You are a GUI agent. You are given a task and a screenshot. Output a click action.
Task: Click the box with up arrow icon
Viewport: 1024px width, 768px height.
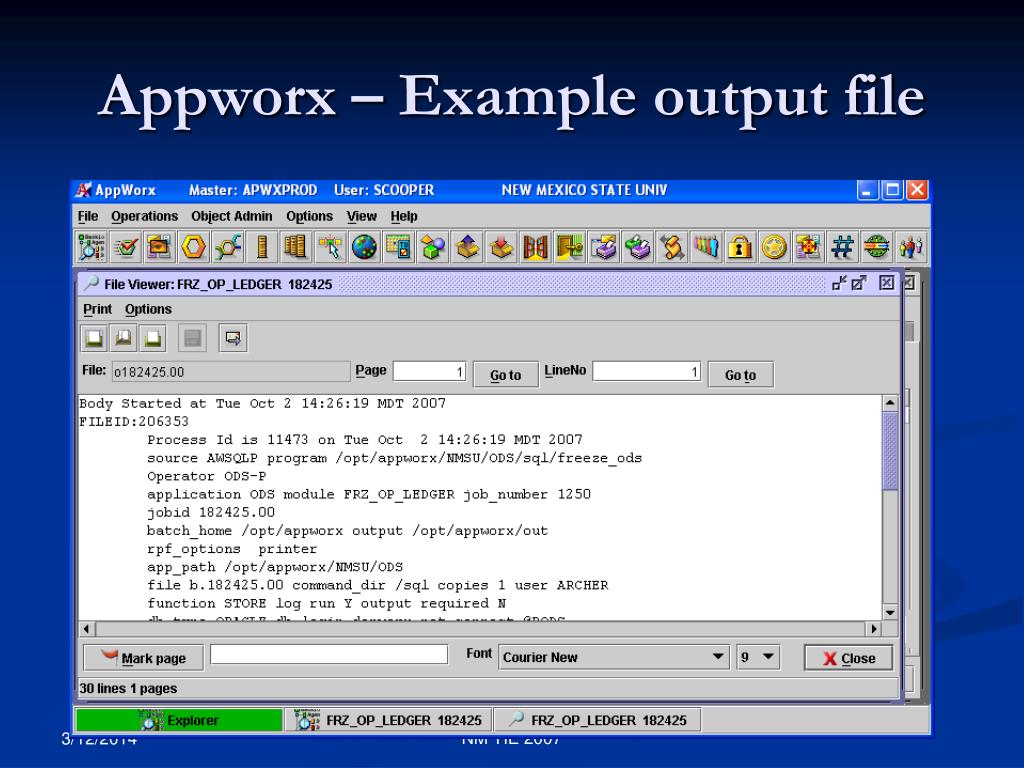pyautogui.click(x=467, y=248)
